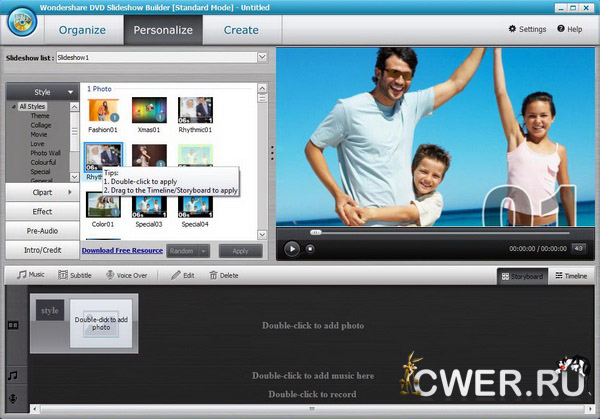Click the Edit pencil tool
The height and width of the screenshot is (419, 600).
click(x=181, y=274)
